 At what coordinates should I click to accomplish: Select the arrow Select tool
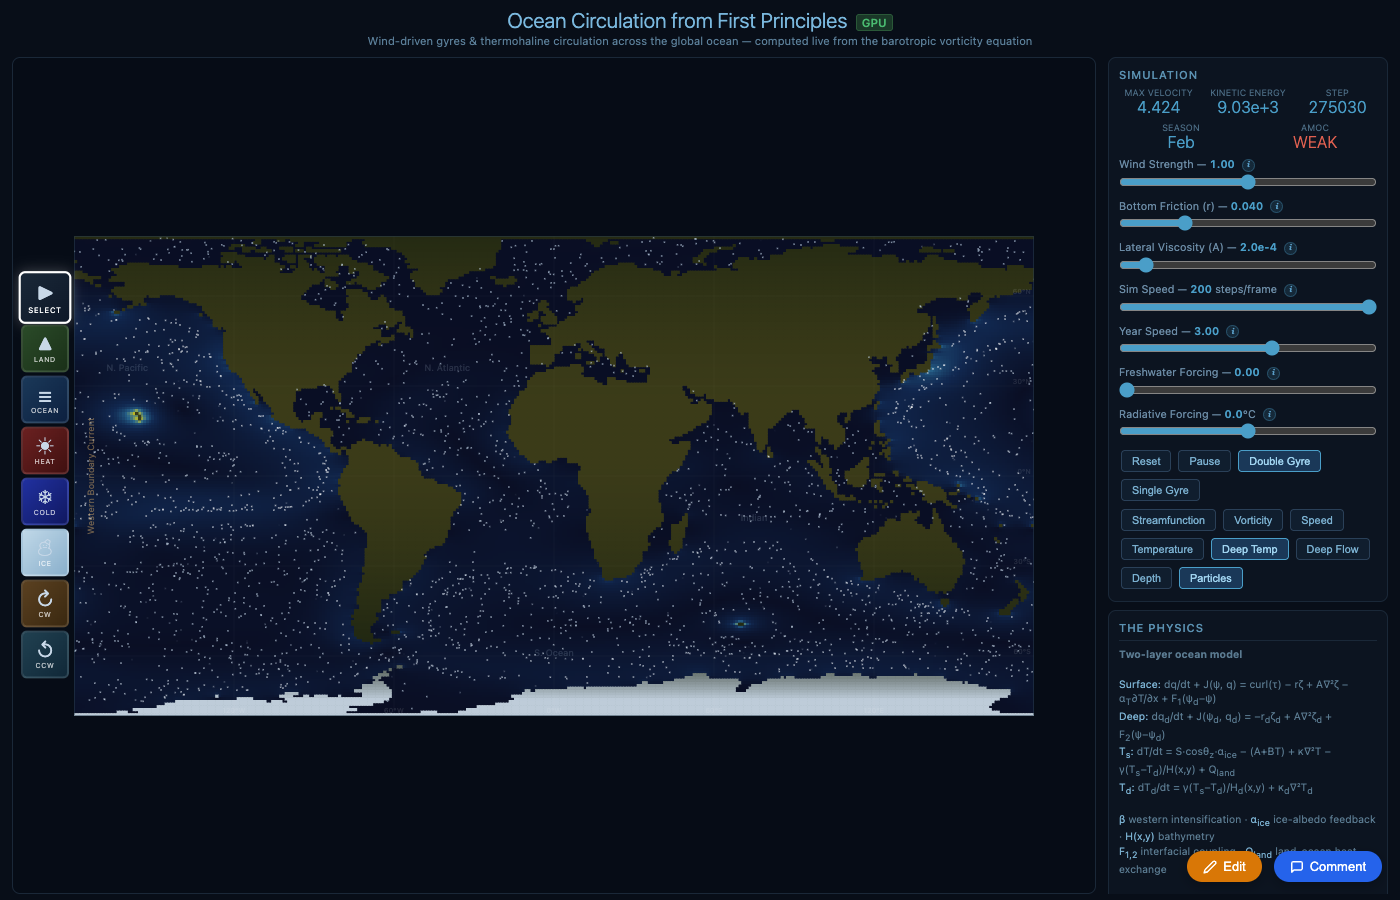click(44, 297)
